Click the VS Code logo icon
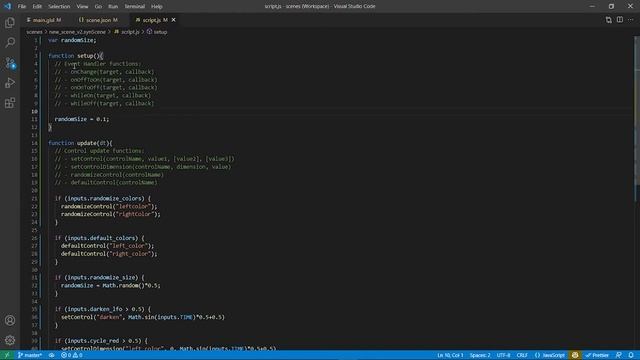 [x=7, y=6]
